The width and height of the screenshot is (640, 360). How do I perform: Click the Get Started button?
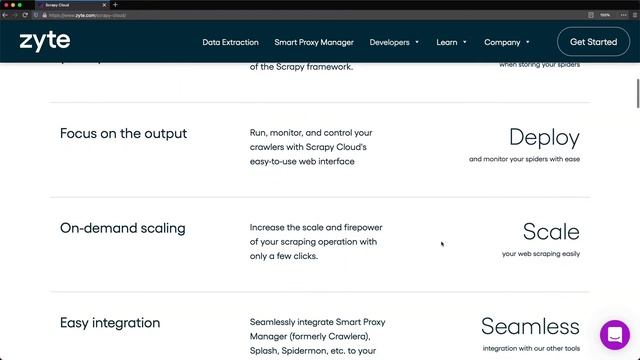593,42
